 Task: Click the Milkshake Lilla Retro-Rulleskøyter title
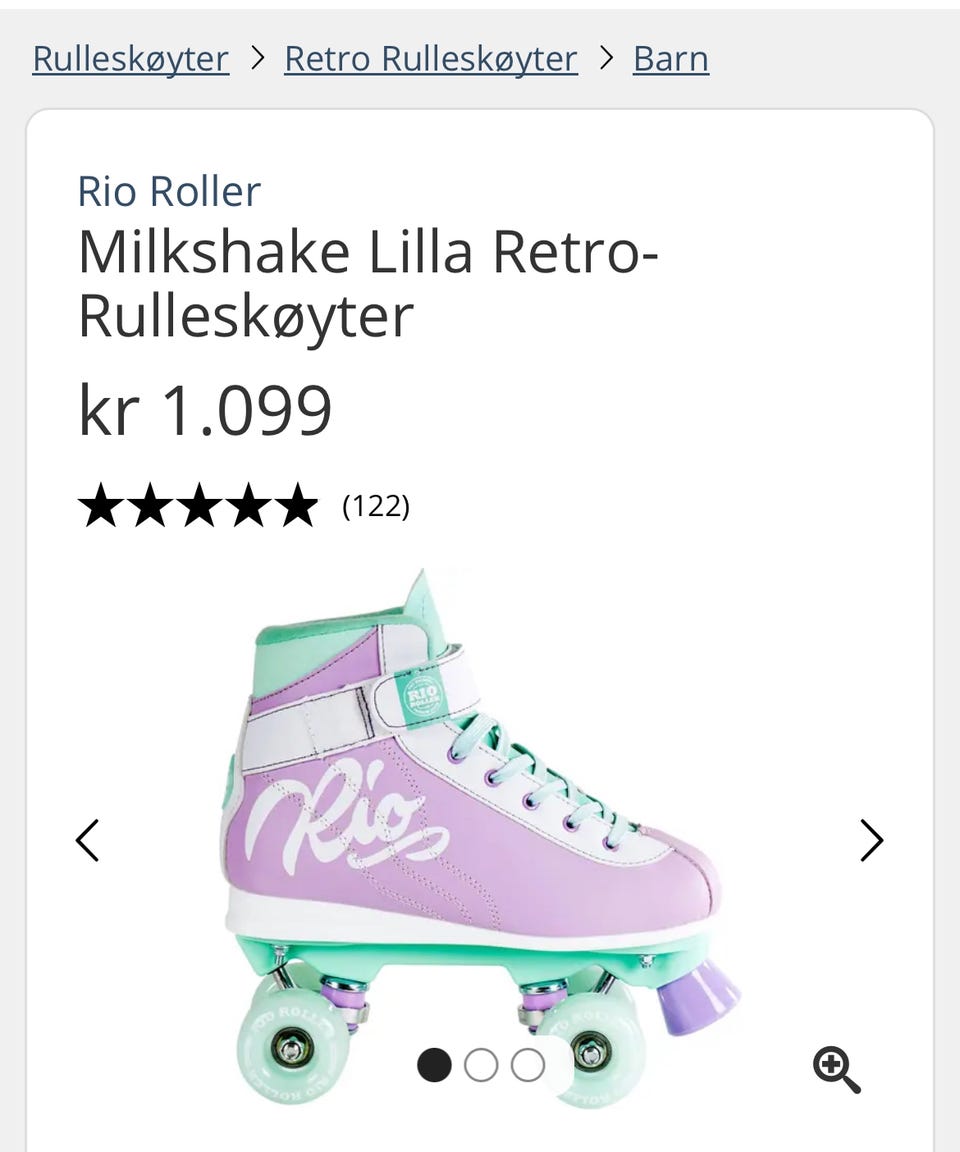click(x=368, y=283)
